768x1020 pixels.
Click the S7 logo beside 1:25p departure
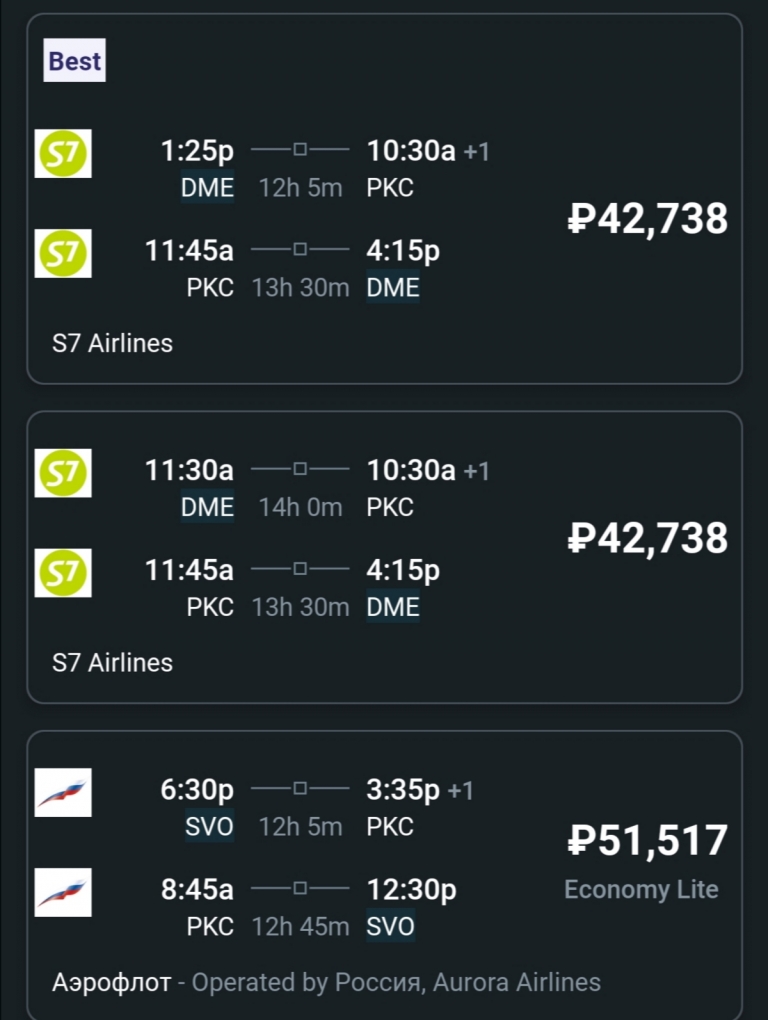(63, 154)
